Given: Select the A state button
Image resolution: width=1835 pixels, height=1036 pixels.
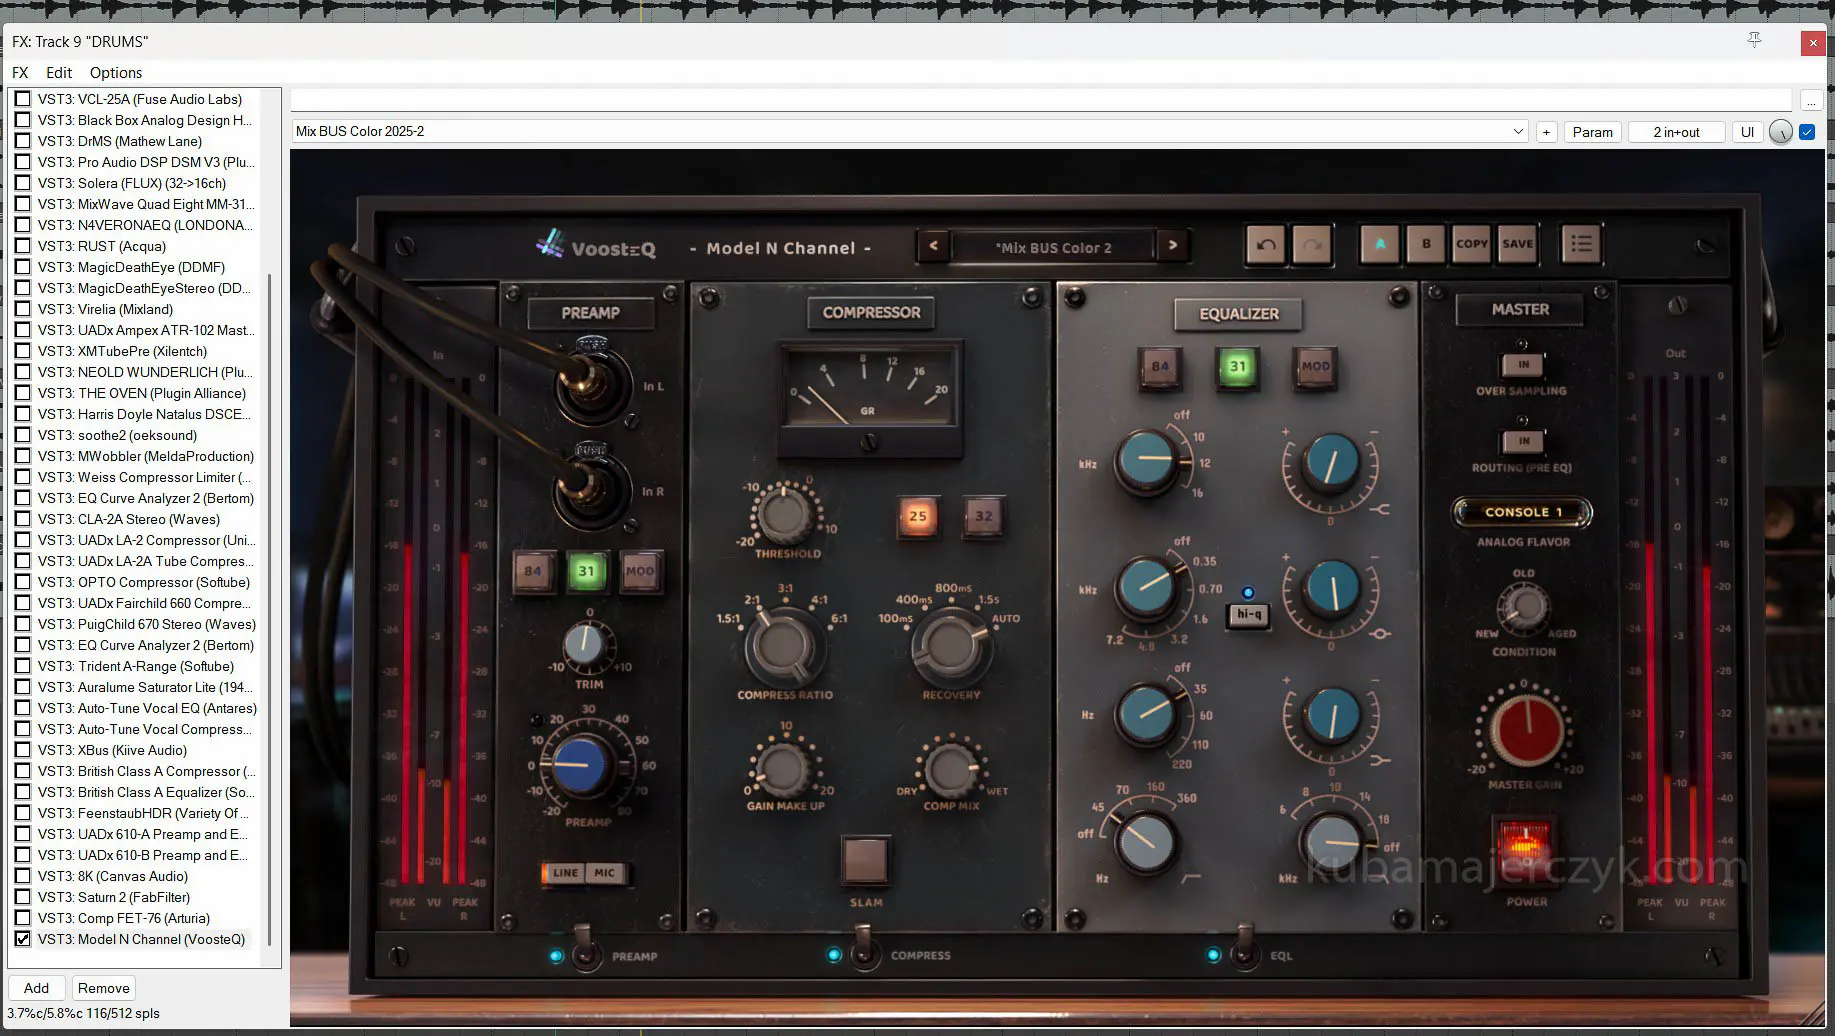Looking at the screenshot, I should (1380, 244).
